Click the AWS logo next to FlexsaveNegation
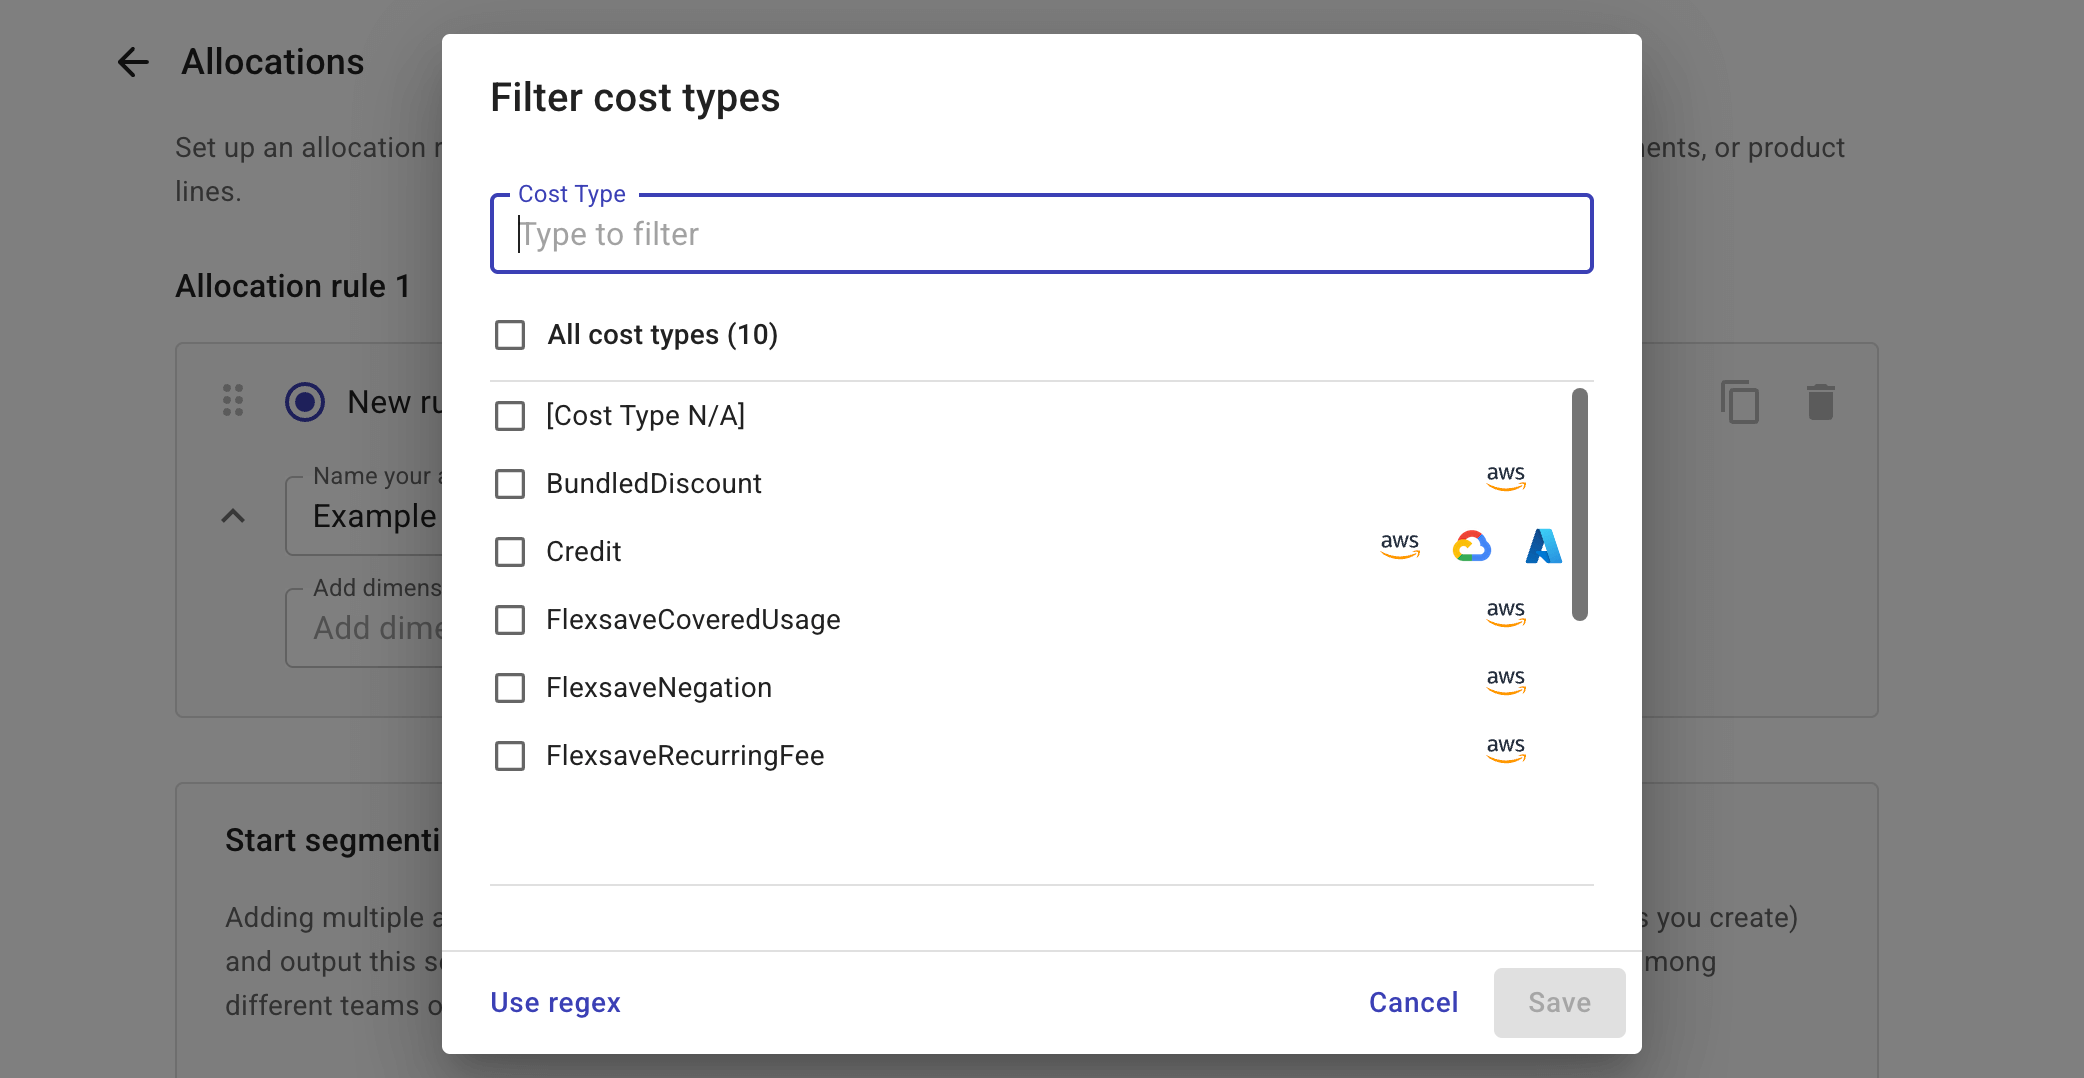 [1506, 682]
